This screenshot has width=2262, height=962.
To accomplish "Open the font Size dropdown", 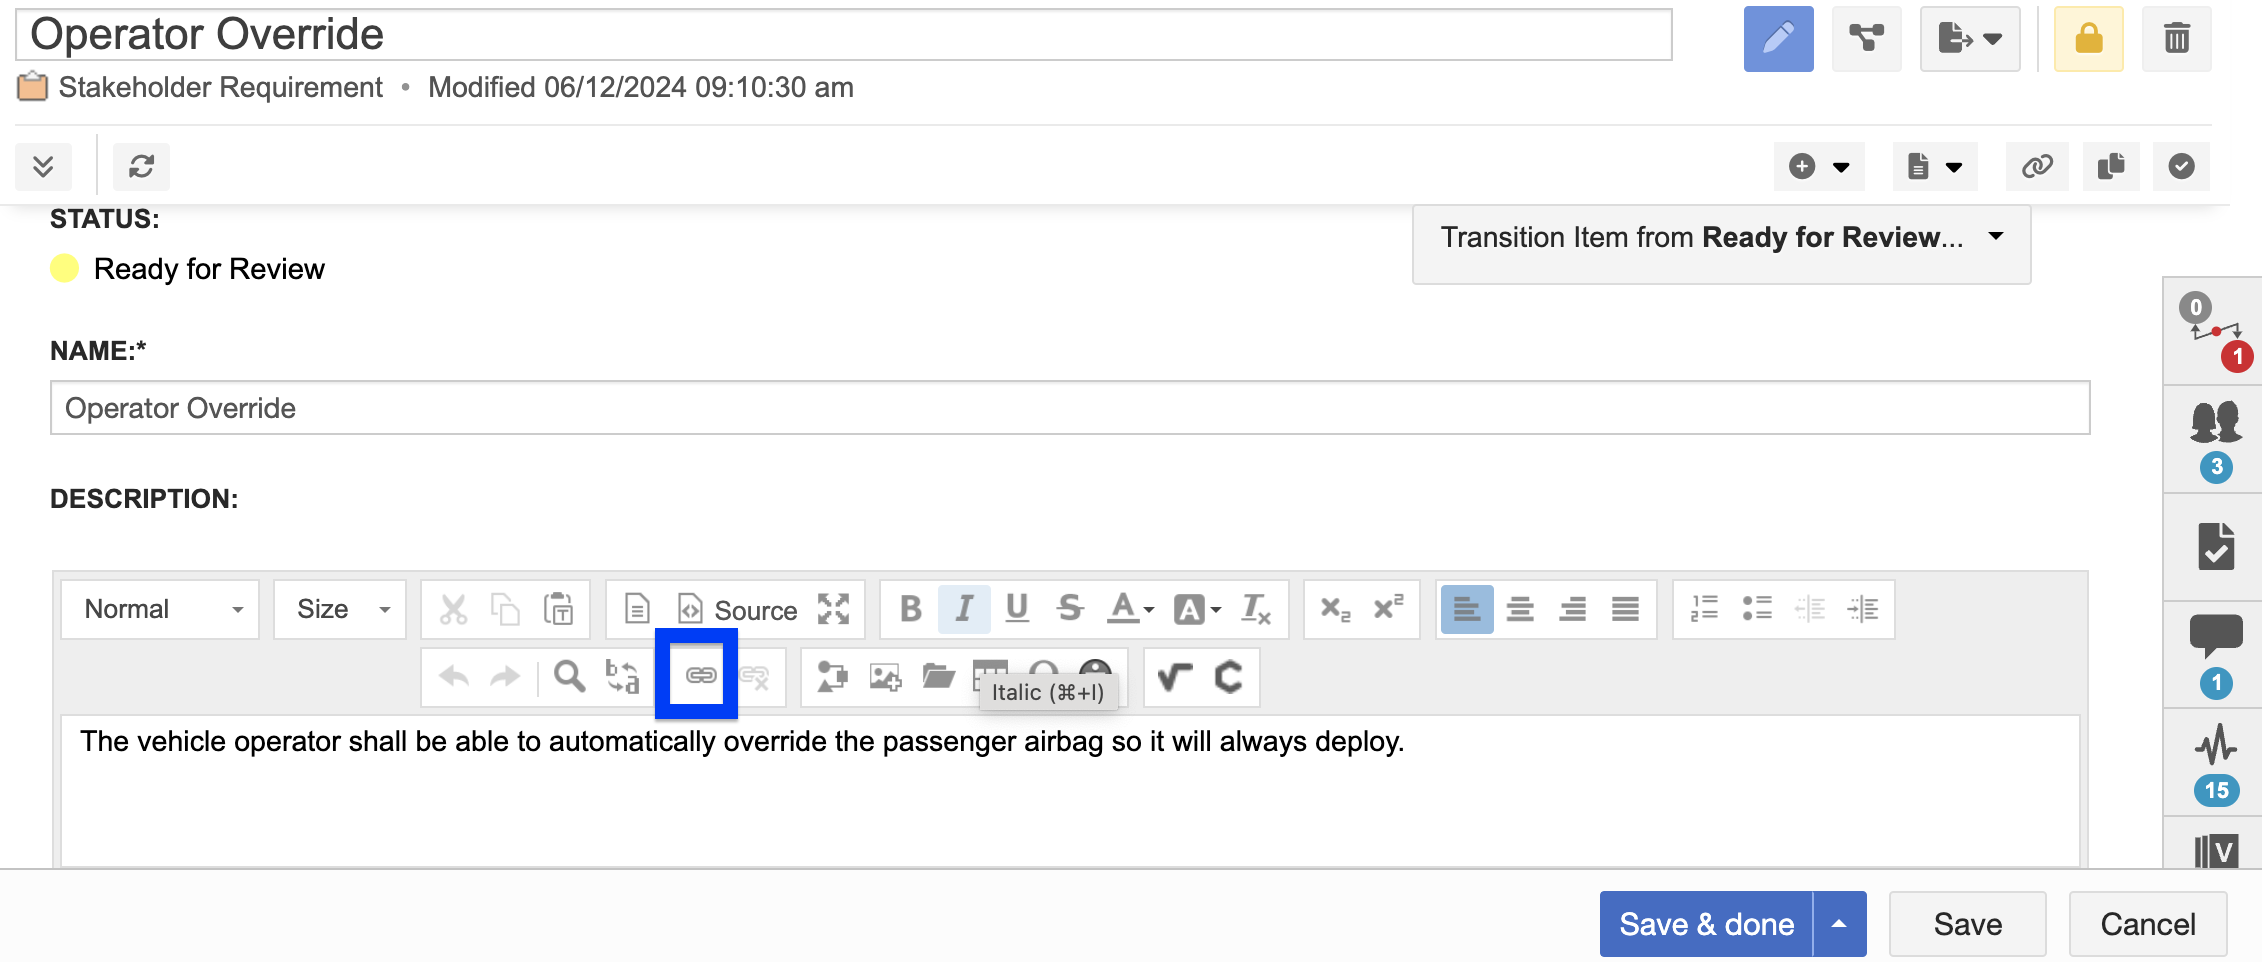I will [x=340, y=609].
